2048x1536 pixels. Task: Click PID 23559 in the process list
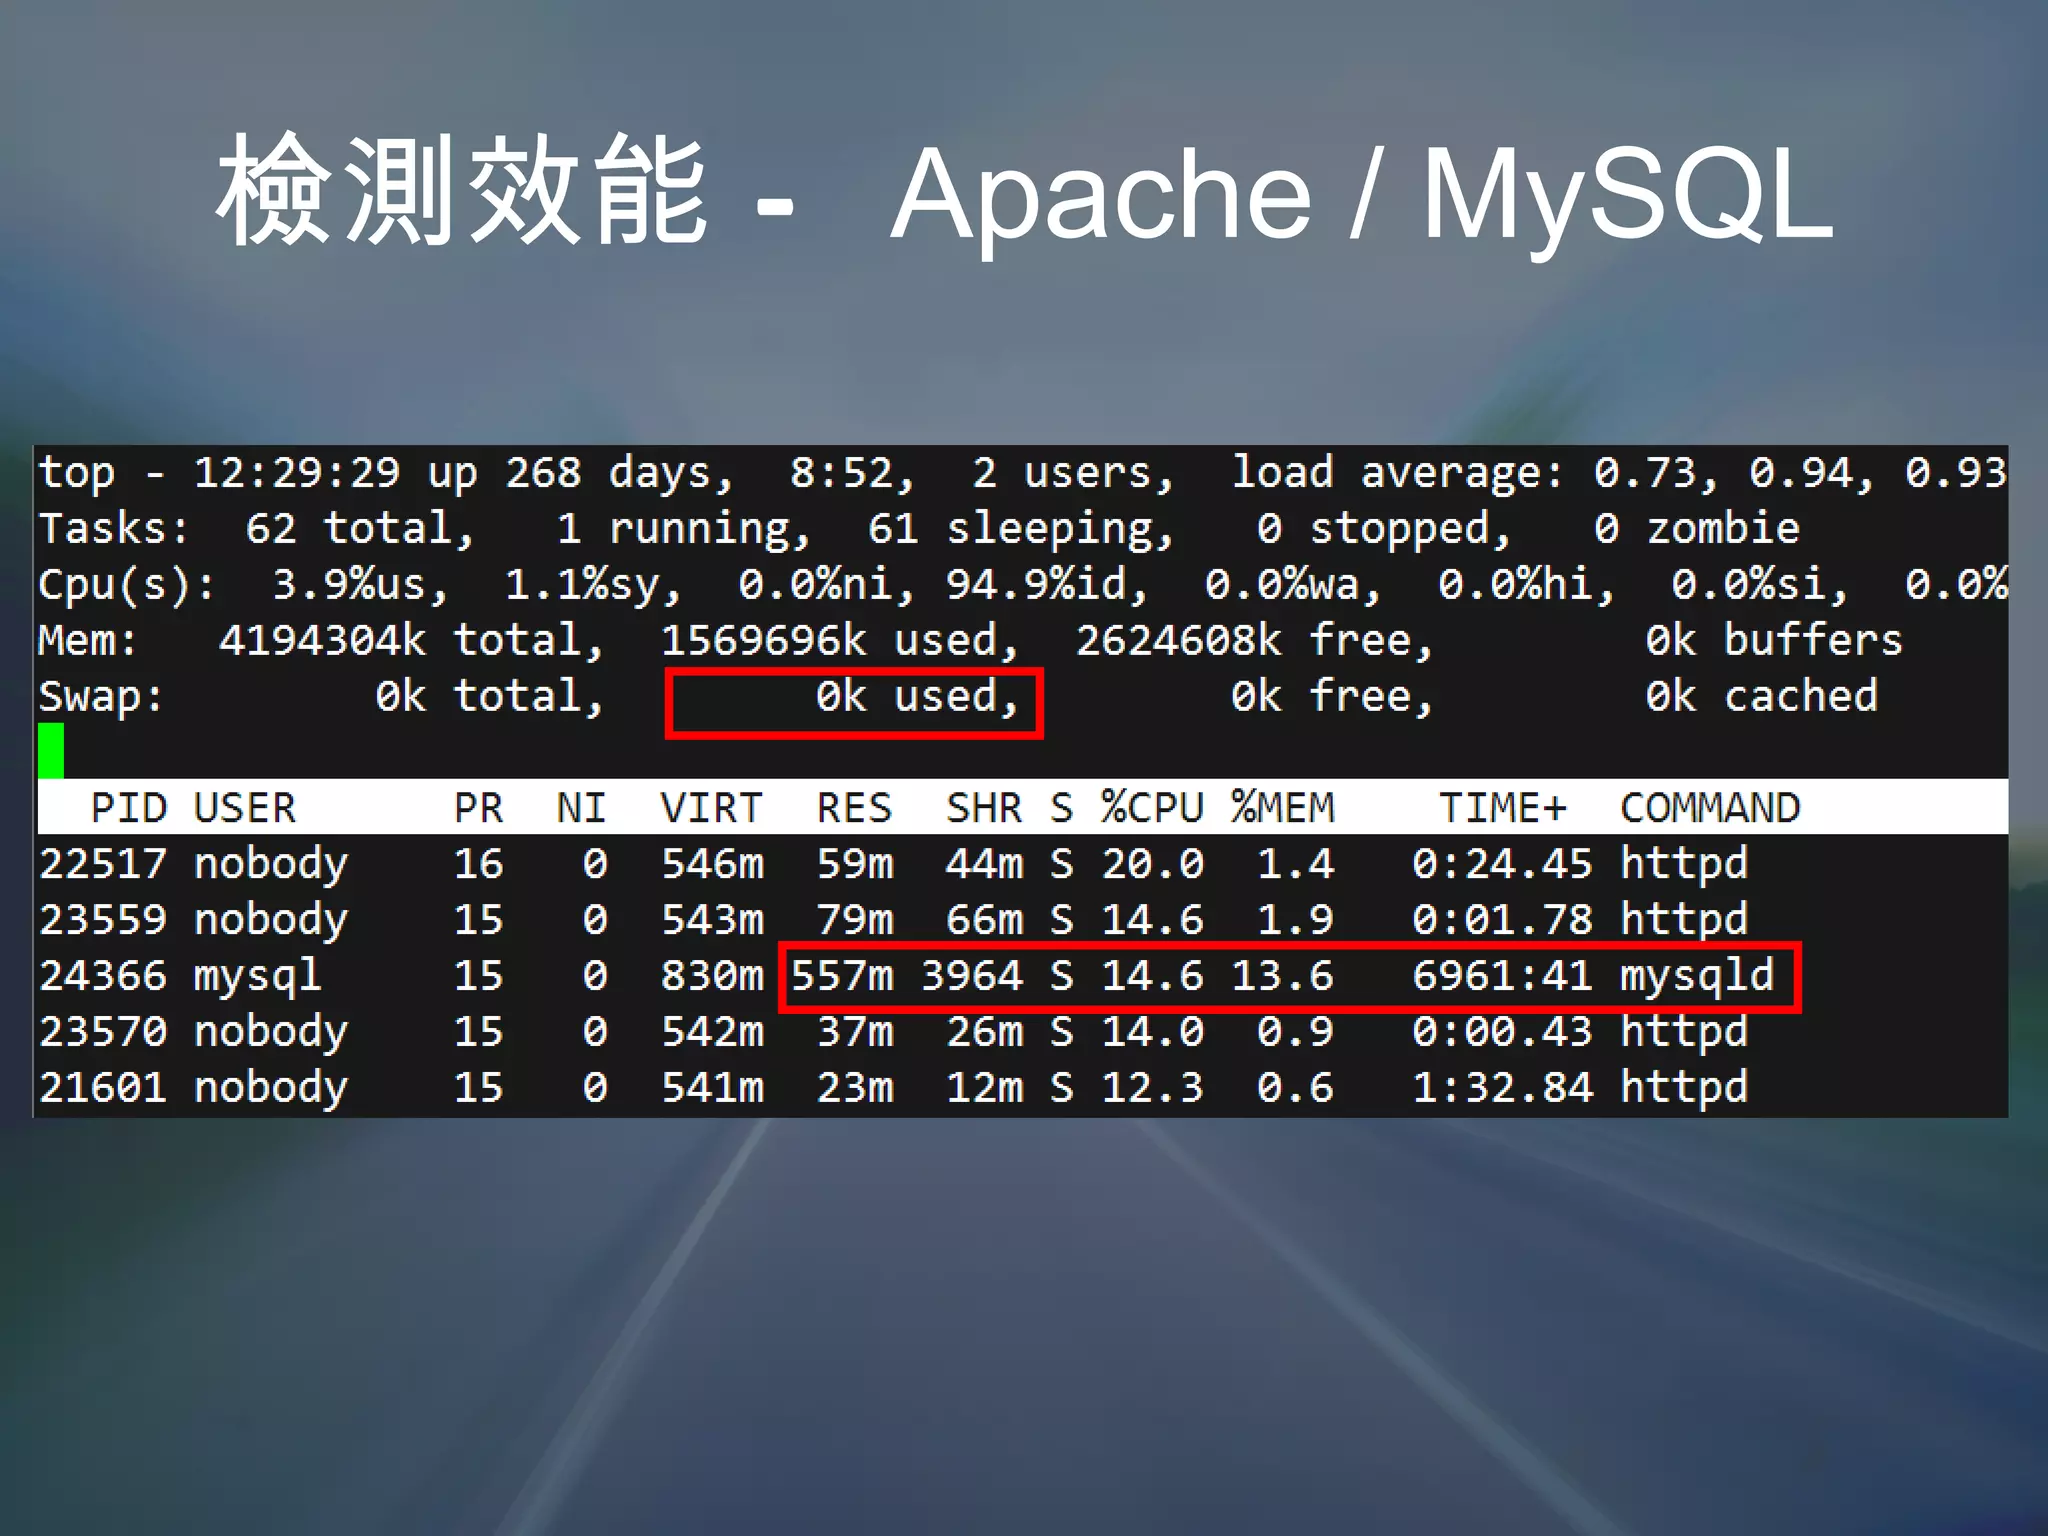(103, 920)
